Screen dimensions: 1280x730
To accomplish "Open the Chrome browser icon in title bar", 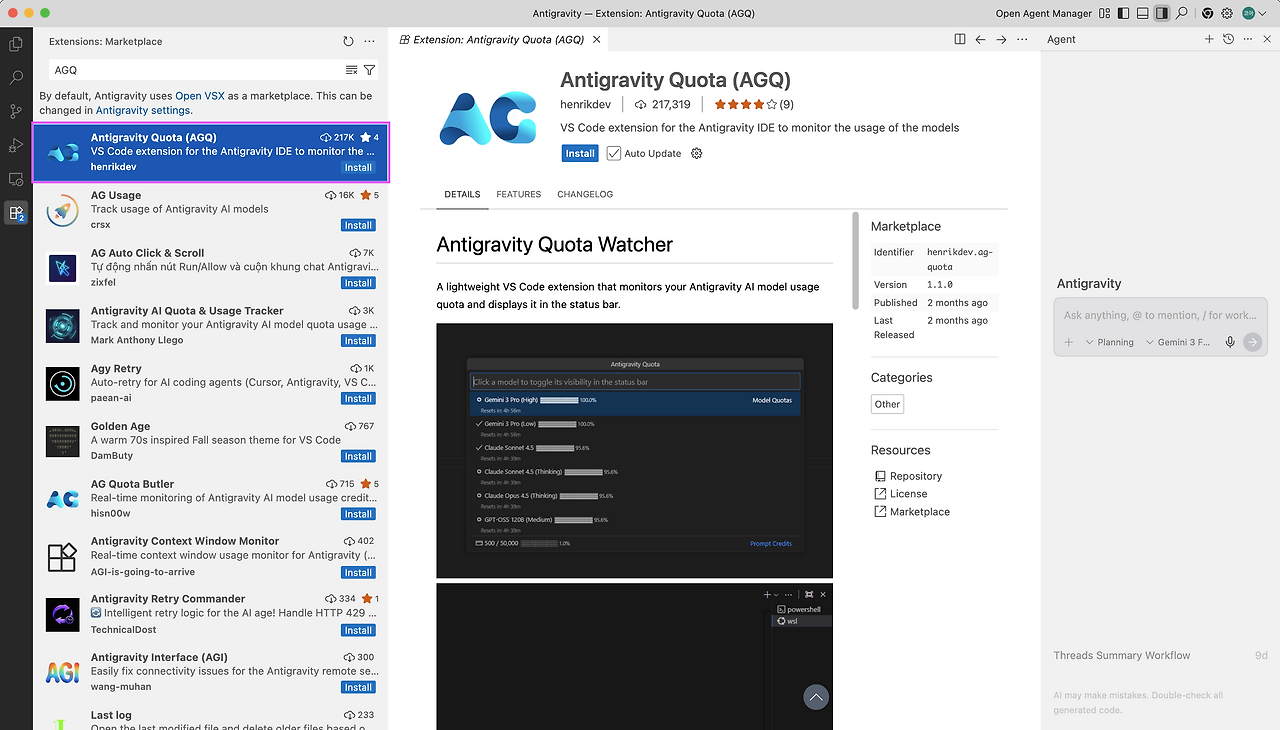I will coord(1207,13).
